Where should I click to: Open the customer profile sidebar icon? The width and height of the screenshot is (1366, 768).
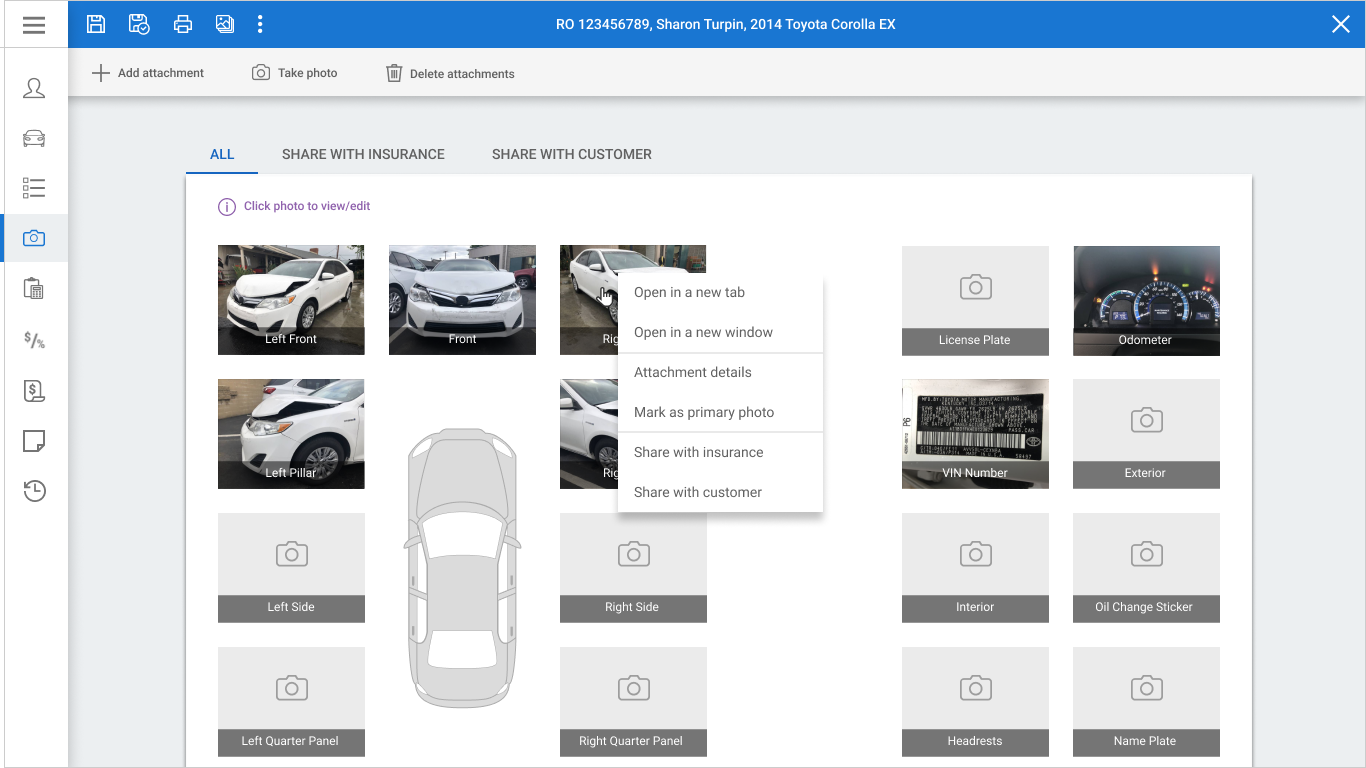[34, 88]
